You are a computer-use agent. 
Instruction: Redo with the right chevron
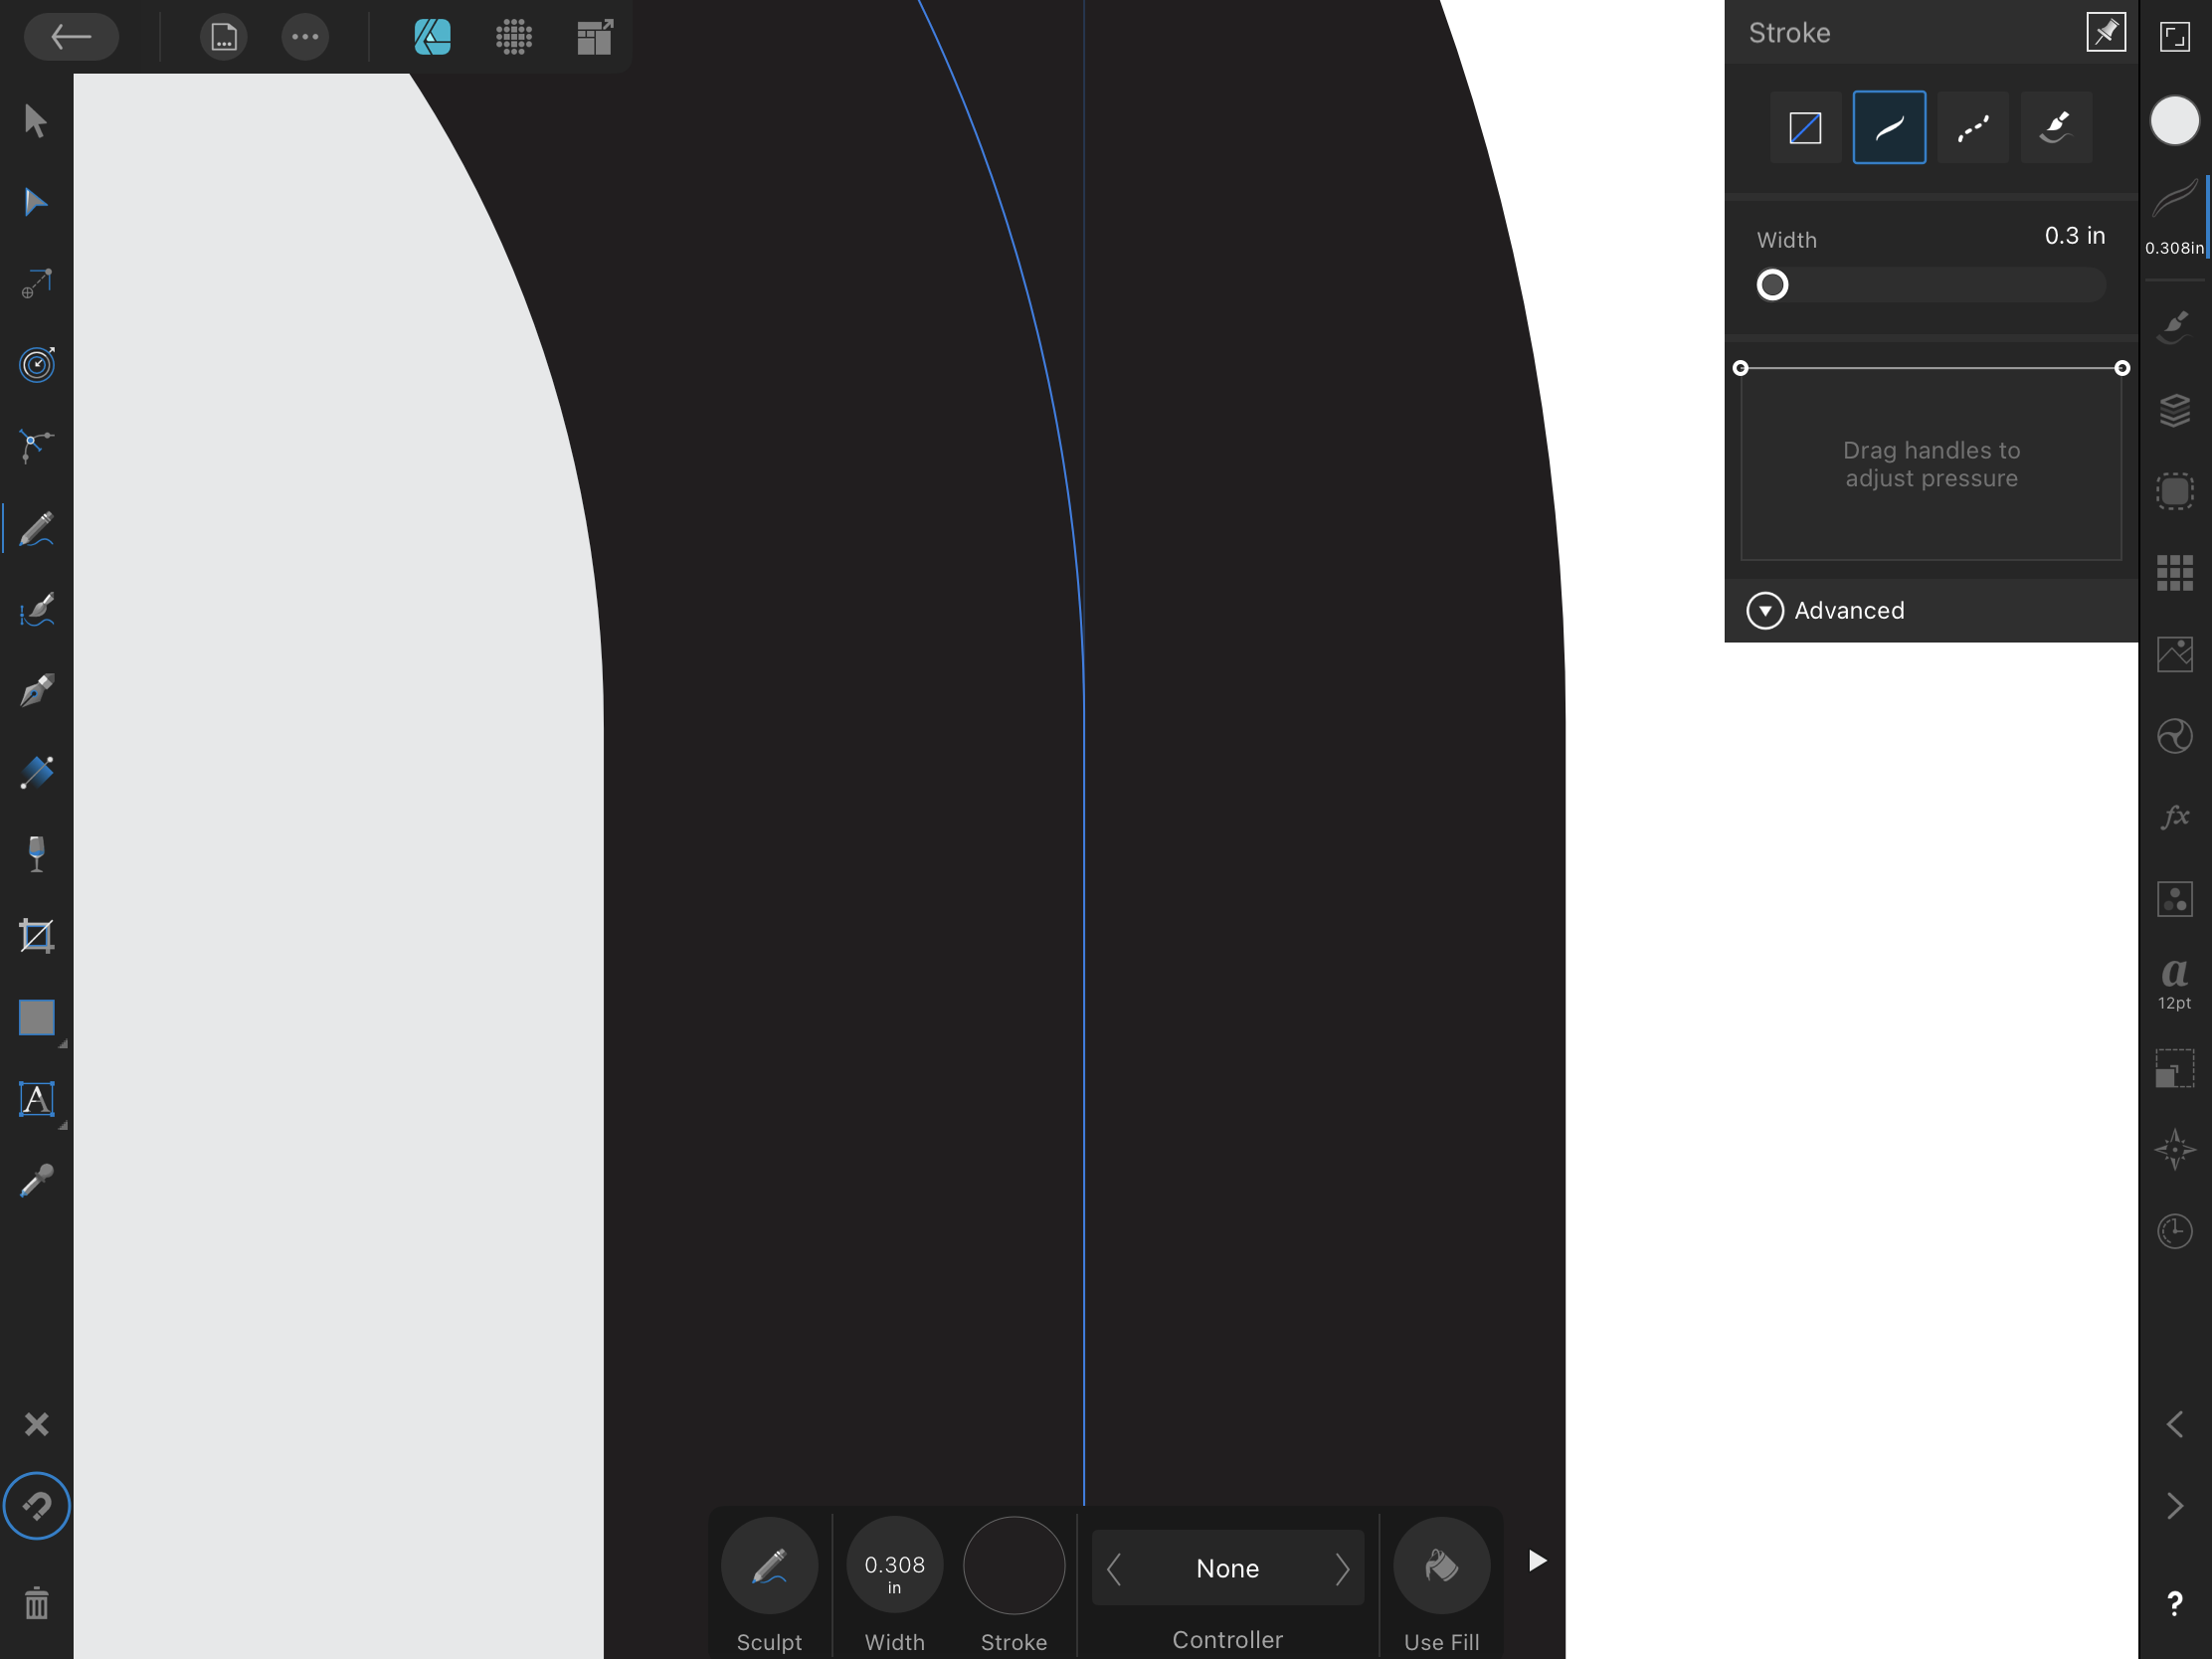click(x=2175, y=1506)
